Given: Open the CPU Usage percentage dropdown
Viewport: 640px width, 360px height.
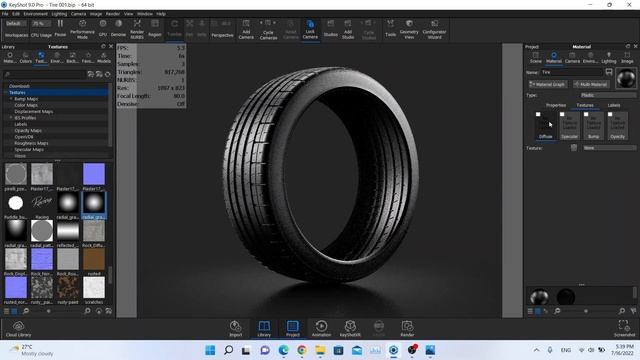Looking at the screenshot, I should tap(41, 24).
